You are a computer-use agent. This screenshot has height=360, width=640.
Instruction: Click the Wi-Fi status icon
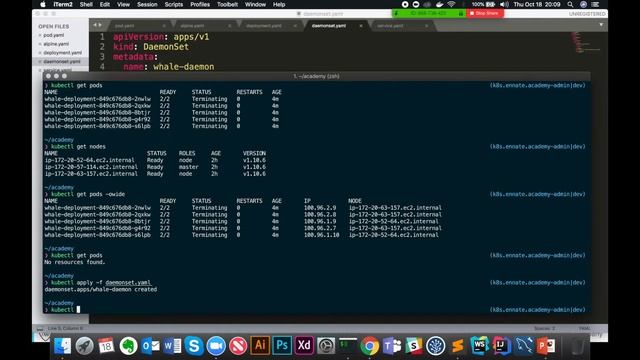click(x=451, y=4)
